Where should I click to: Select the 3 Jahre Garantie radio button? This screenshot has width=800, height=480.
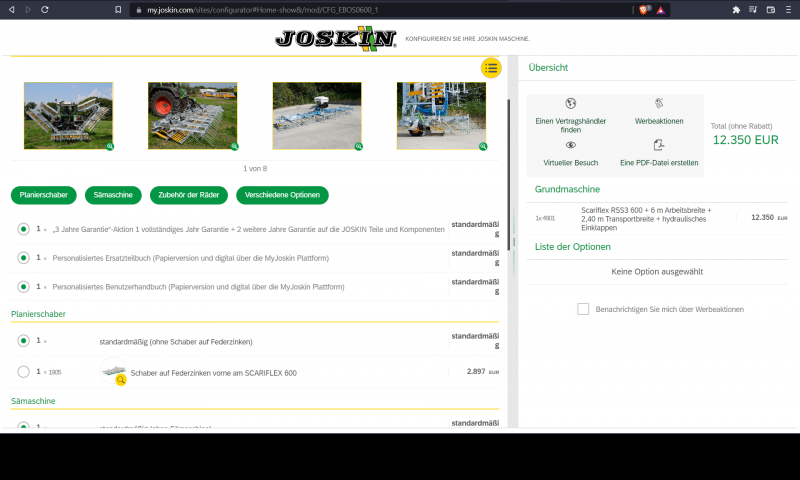pyautogui.click(x=23, y=229)
